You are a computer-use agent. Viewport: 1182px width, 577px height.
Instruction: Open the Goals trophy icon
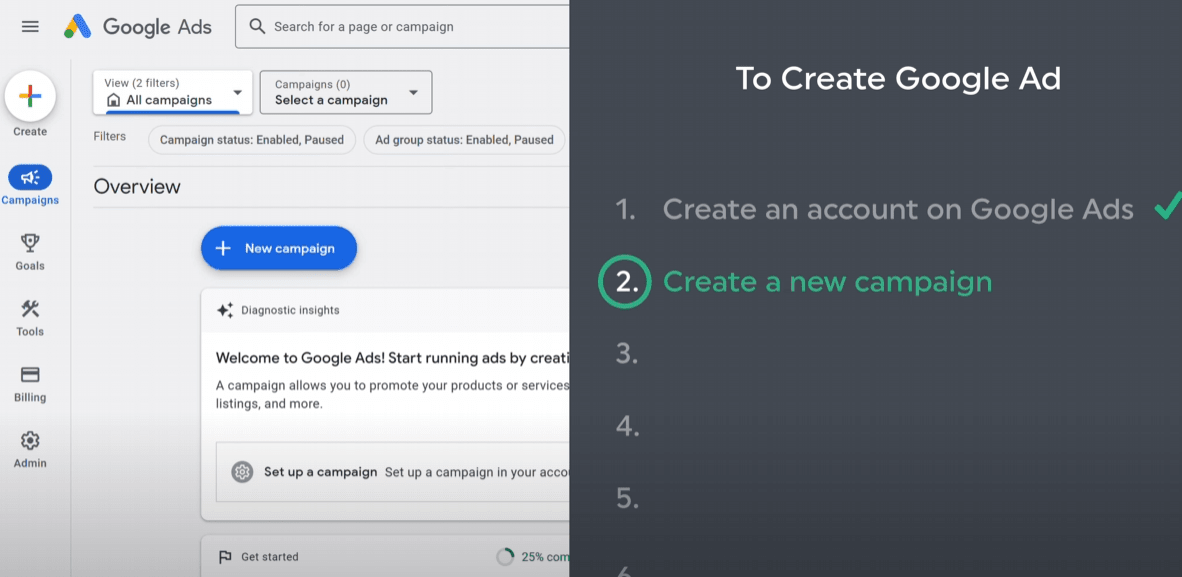pos(30,244)
